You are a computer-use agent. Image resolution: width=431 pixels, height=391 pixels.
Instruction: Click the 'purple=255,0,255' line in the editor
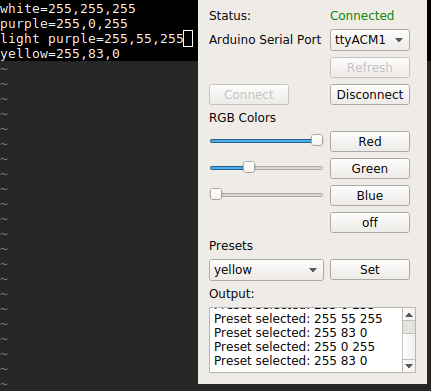click(64, 24)
